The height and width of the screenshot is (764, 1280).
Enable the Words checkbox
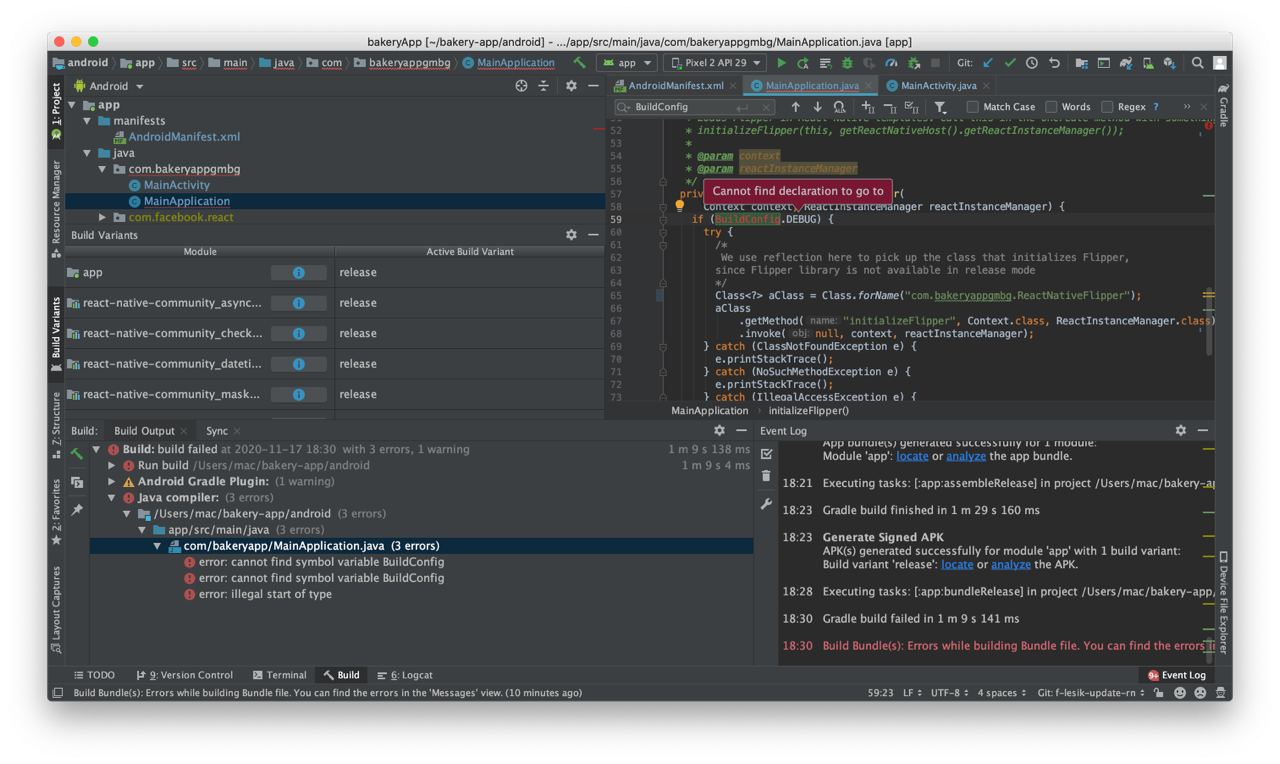(x=1051, y=106)
